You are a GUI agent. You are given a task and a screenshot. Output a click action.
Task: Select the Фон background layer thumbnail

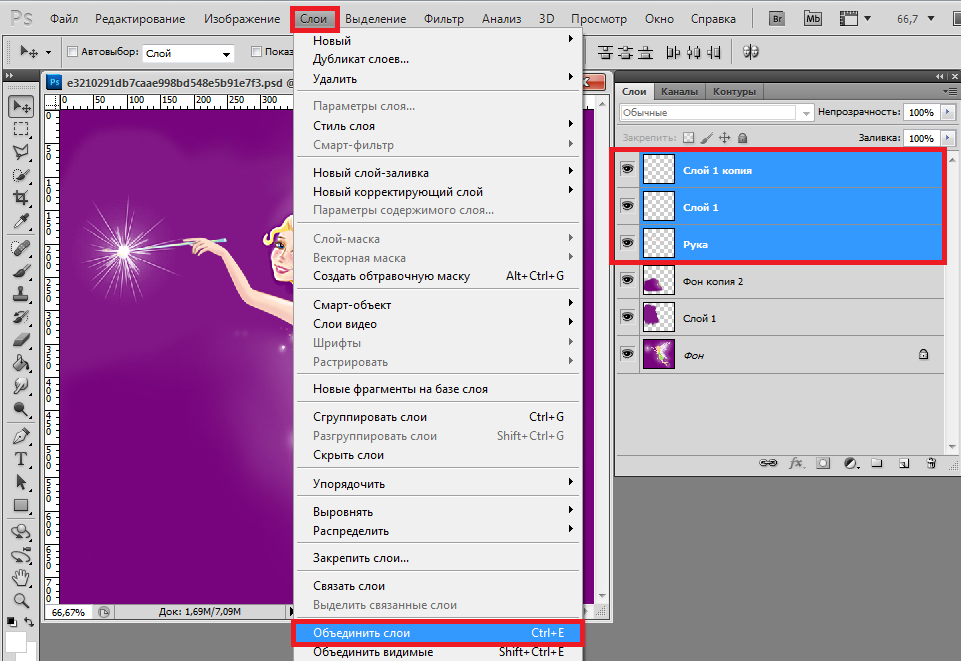click(x=660, y=354)
